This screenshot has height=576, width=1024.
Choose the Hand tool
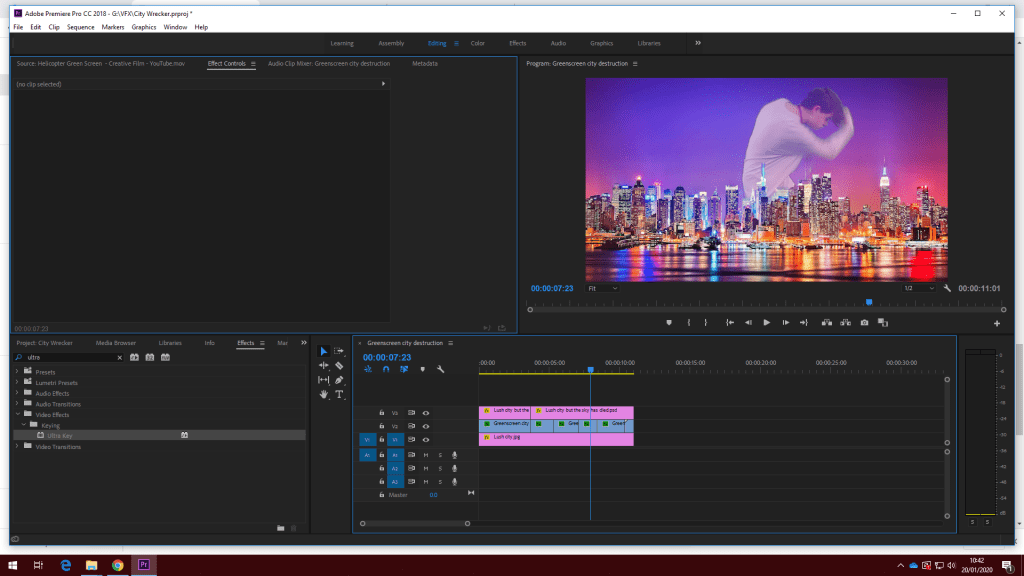[324, 394]
